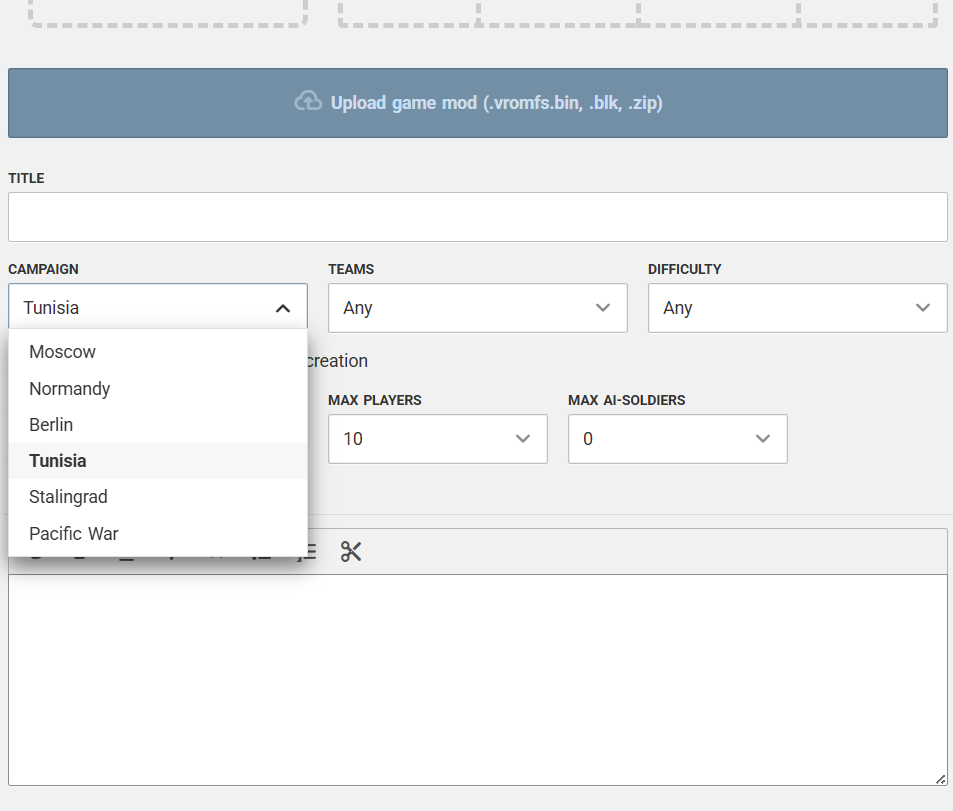Image resolution: width=953 pixels, height=811 pixels.
Task: Select Moscow from the campaign list
Action: (62, 352)
